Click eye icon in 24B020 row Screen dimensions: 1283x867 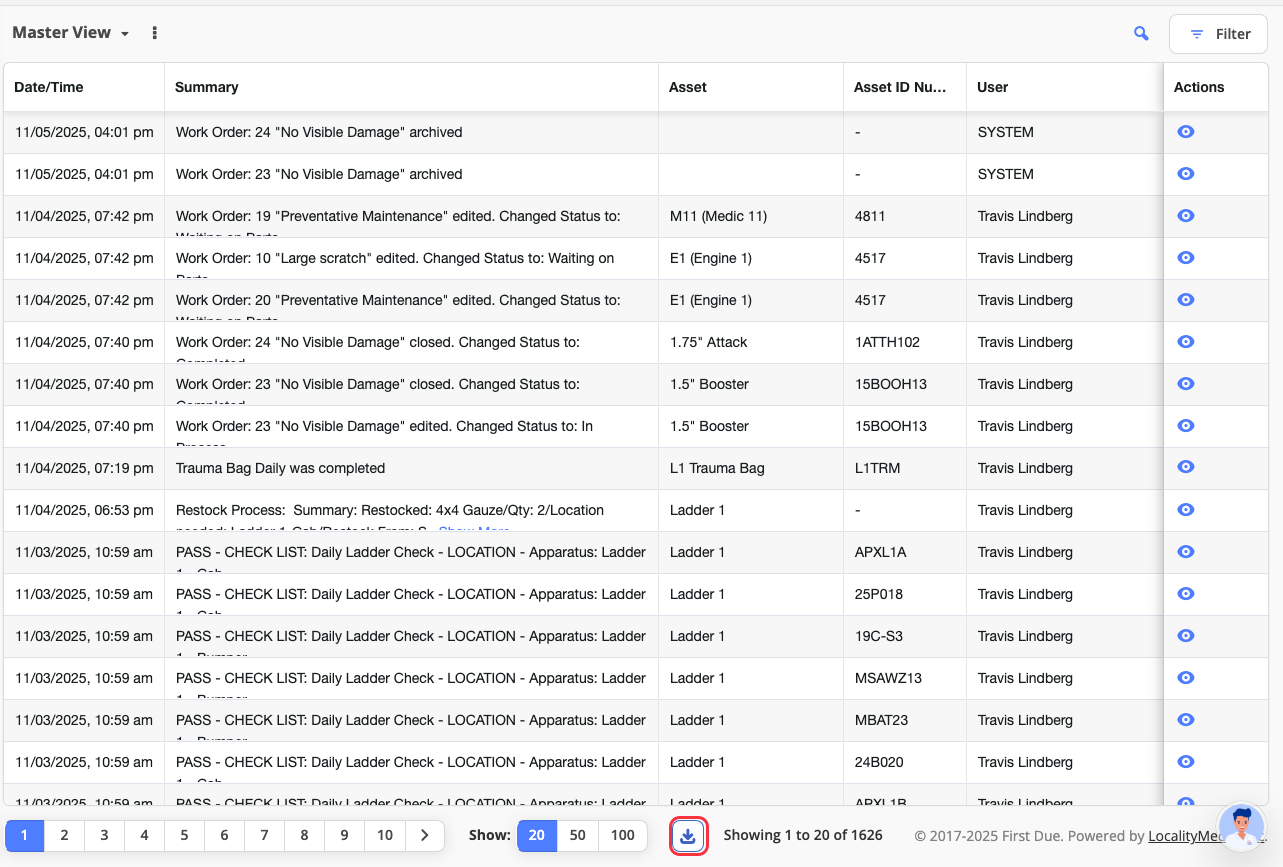[x=1186, y=762]
